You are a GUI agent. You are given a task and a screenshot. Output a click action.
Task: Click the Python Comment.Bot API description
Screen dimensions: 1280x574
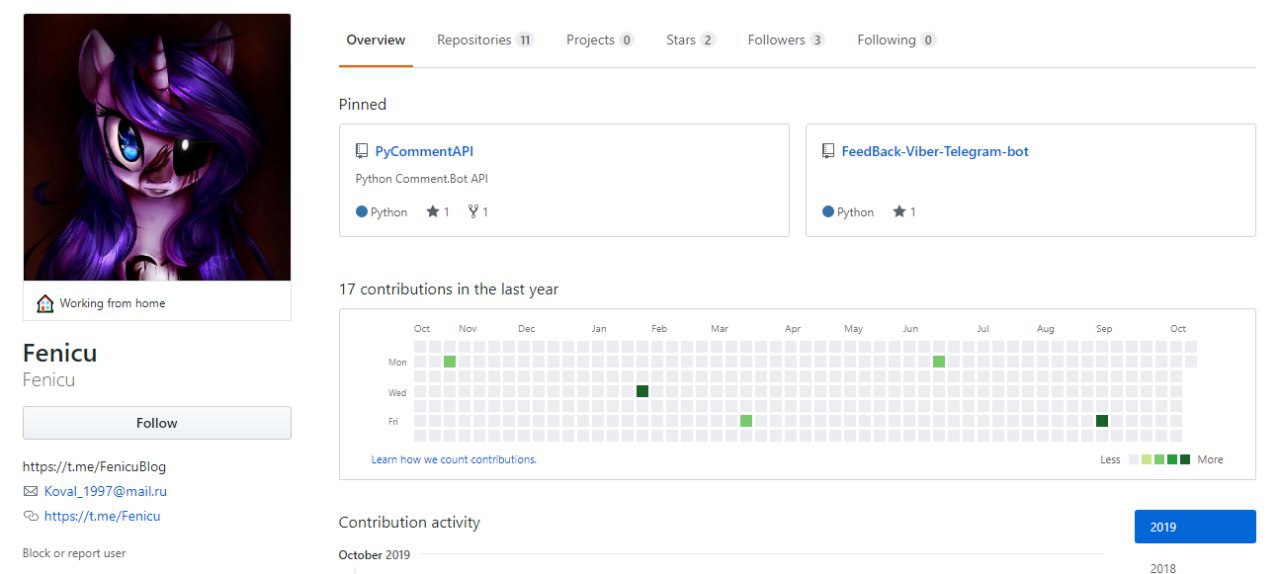tap(422, 179)
